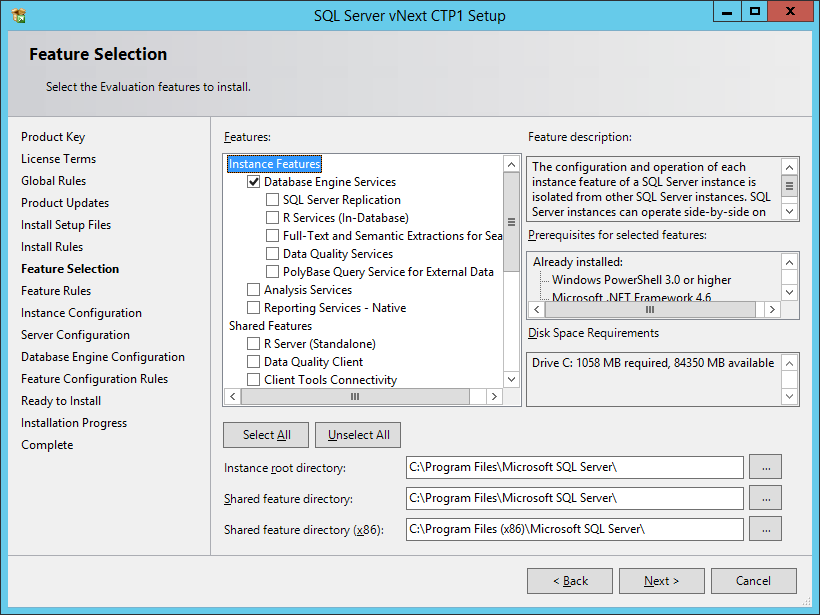Screen dimensions: 820x615
Task: Click Unselect All
Action: click(x=357, y=434)
